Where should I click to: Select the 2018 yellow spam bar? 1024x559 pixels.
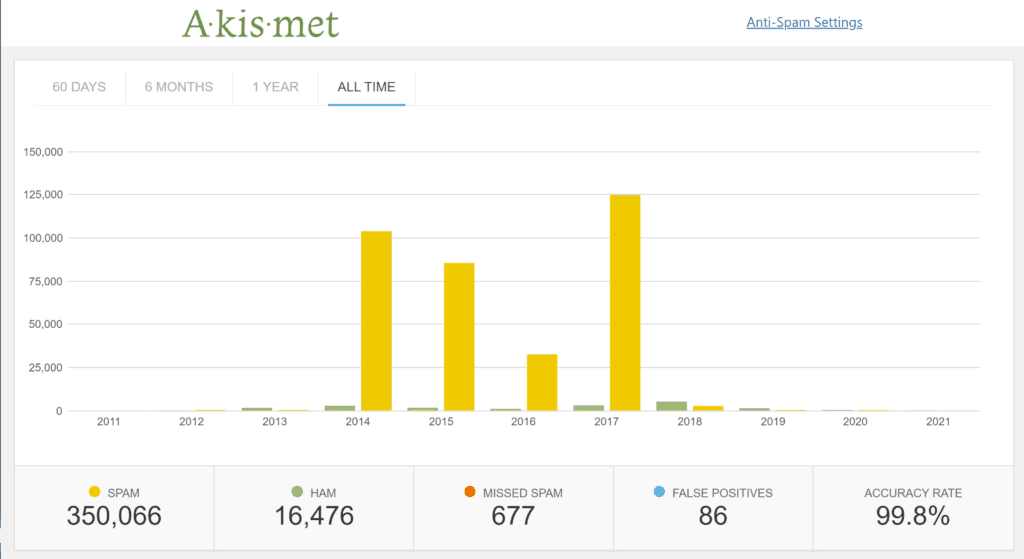click(x=708, y=408)
